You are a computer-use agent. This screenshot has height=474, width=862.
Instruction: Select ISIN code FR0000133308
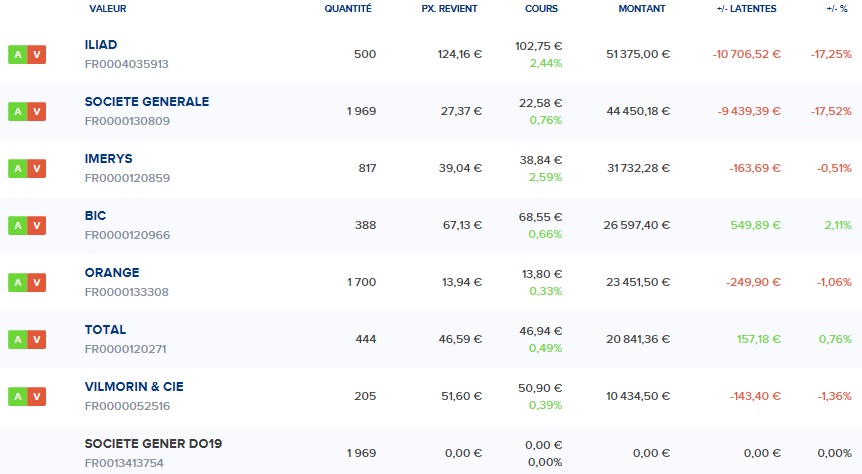pos(126,292)
